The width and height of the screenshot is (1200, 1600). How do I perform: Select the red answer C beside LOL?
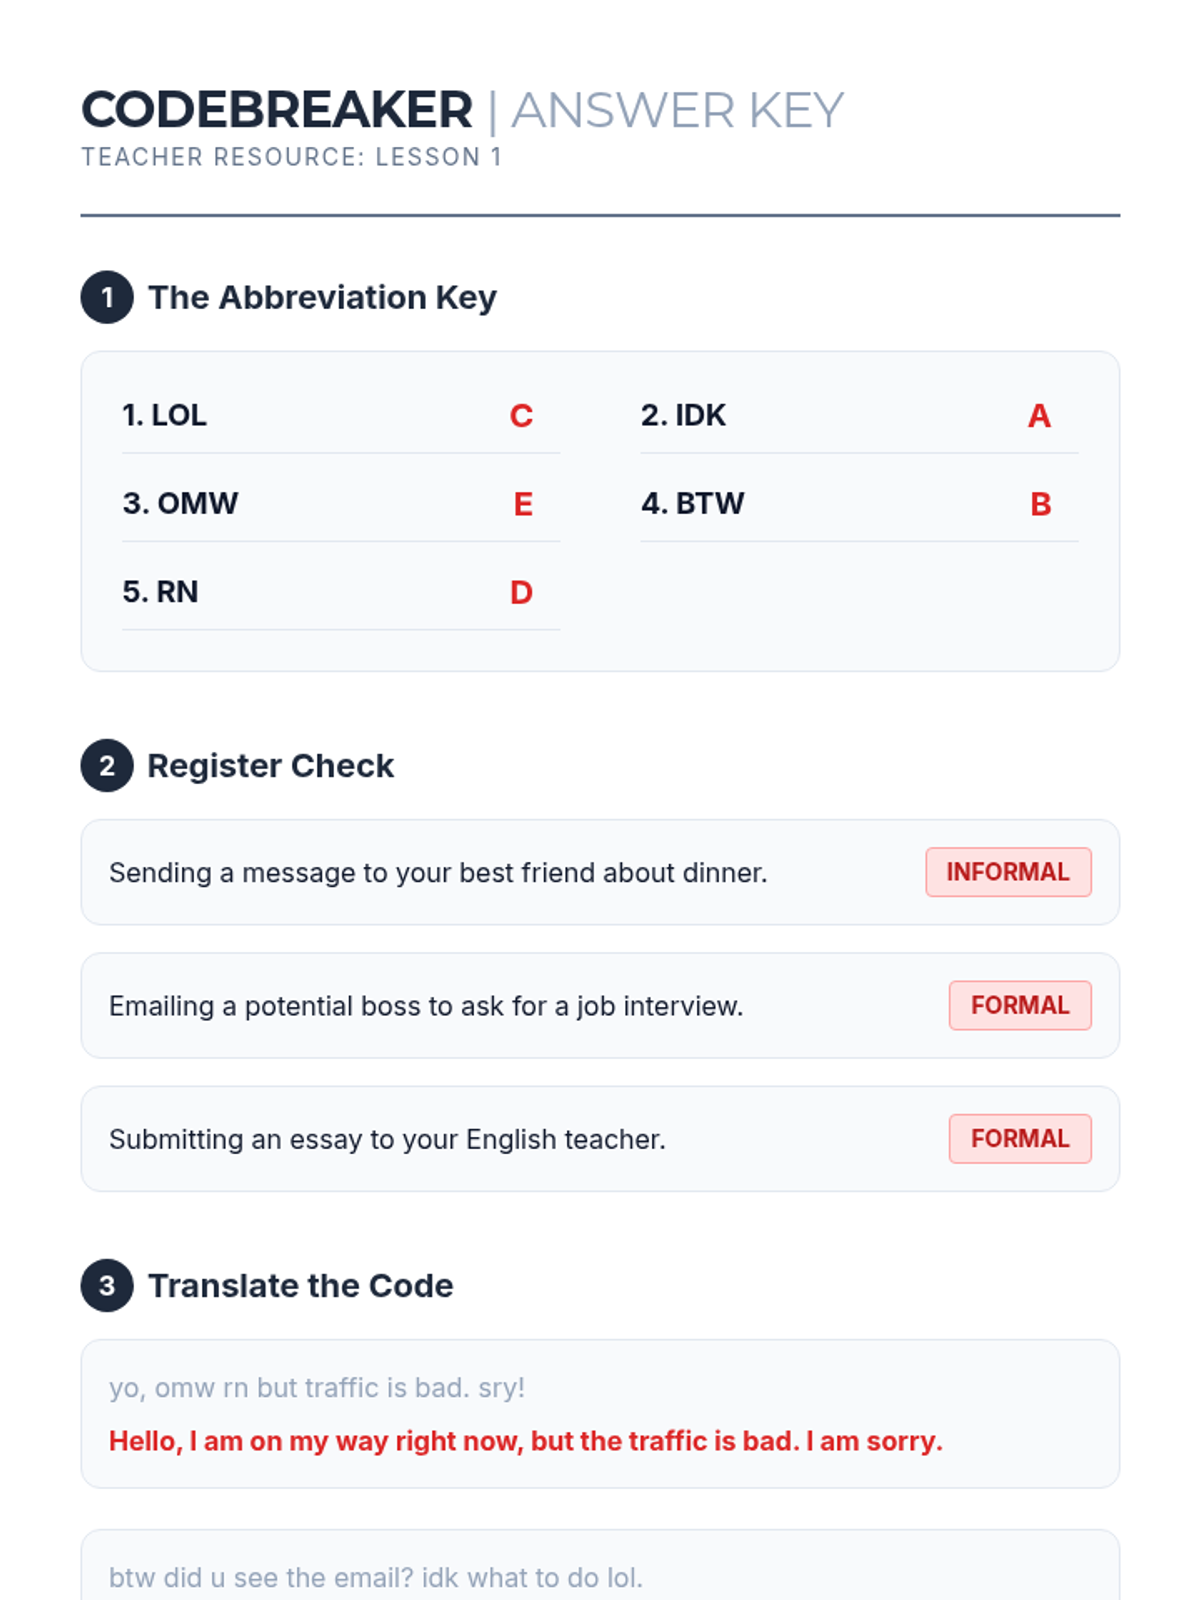point(521,416)
